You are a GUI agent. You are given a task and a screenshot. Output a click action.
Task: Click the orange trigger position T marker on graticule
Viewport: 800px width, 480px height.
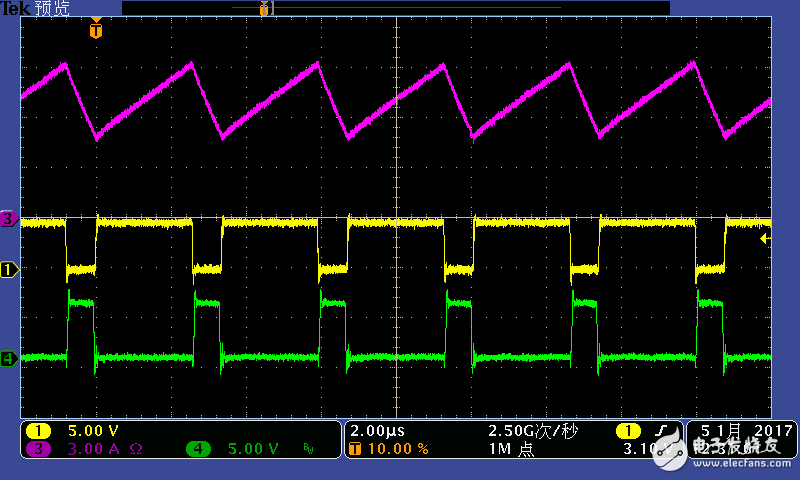(x=95, y=31)
